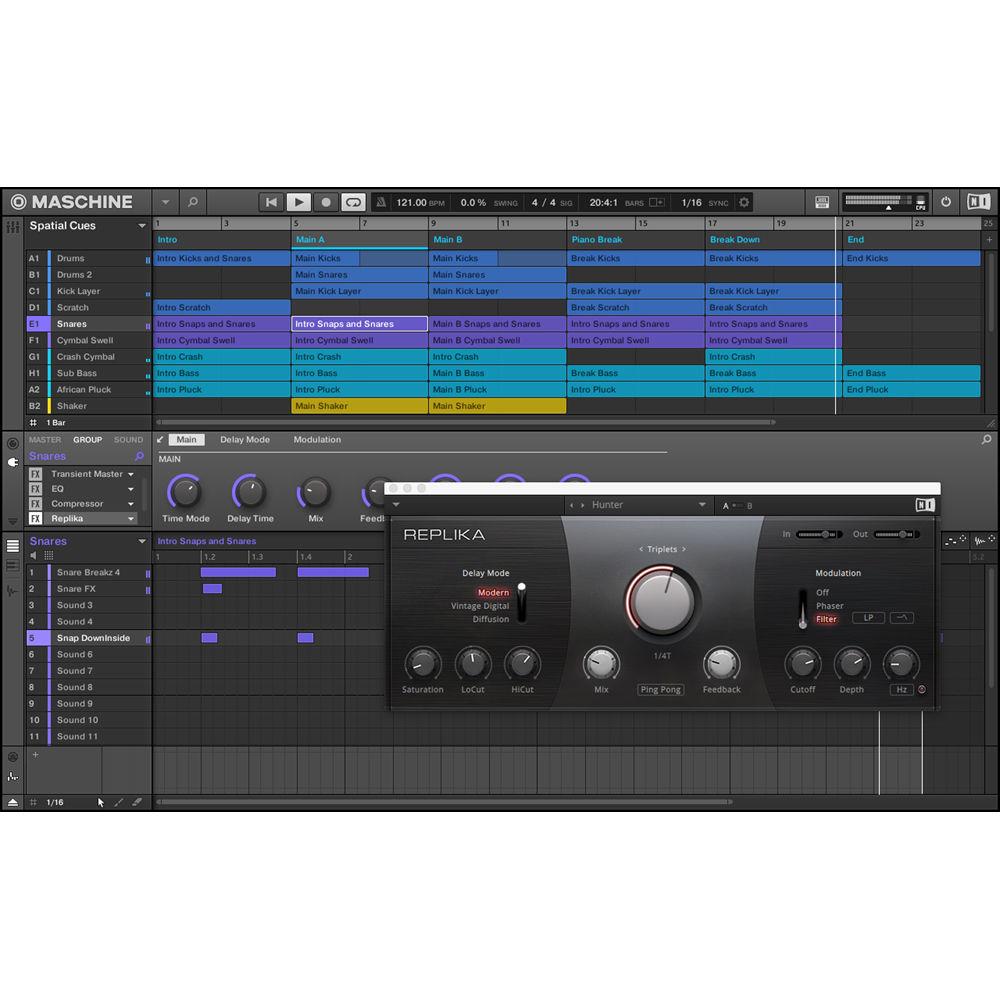
Task: Open the Compressor FX dropdown
Action: coord(131,503)
